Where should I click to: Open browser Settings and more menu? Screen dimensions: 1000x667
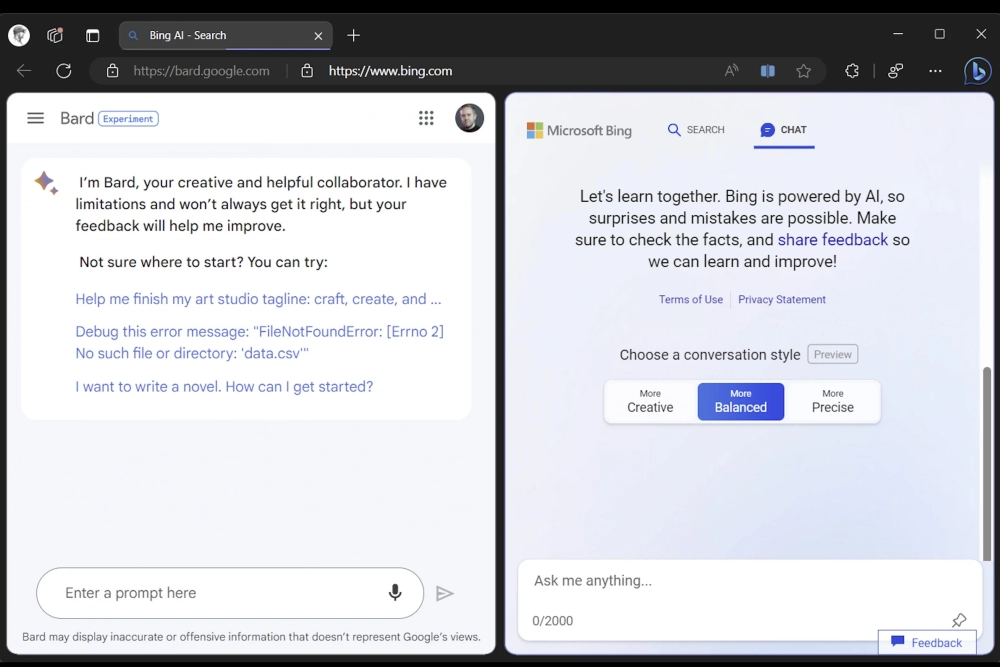click(x=935, y=71)
